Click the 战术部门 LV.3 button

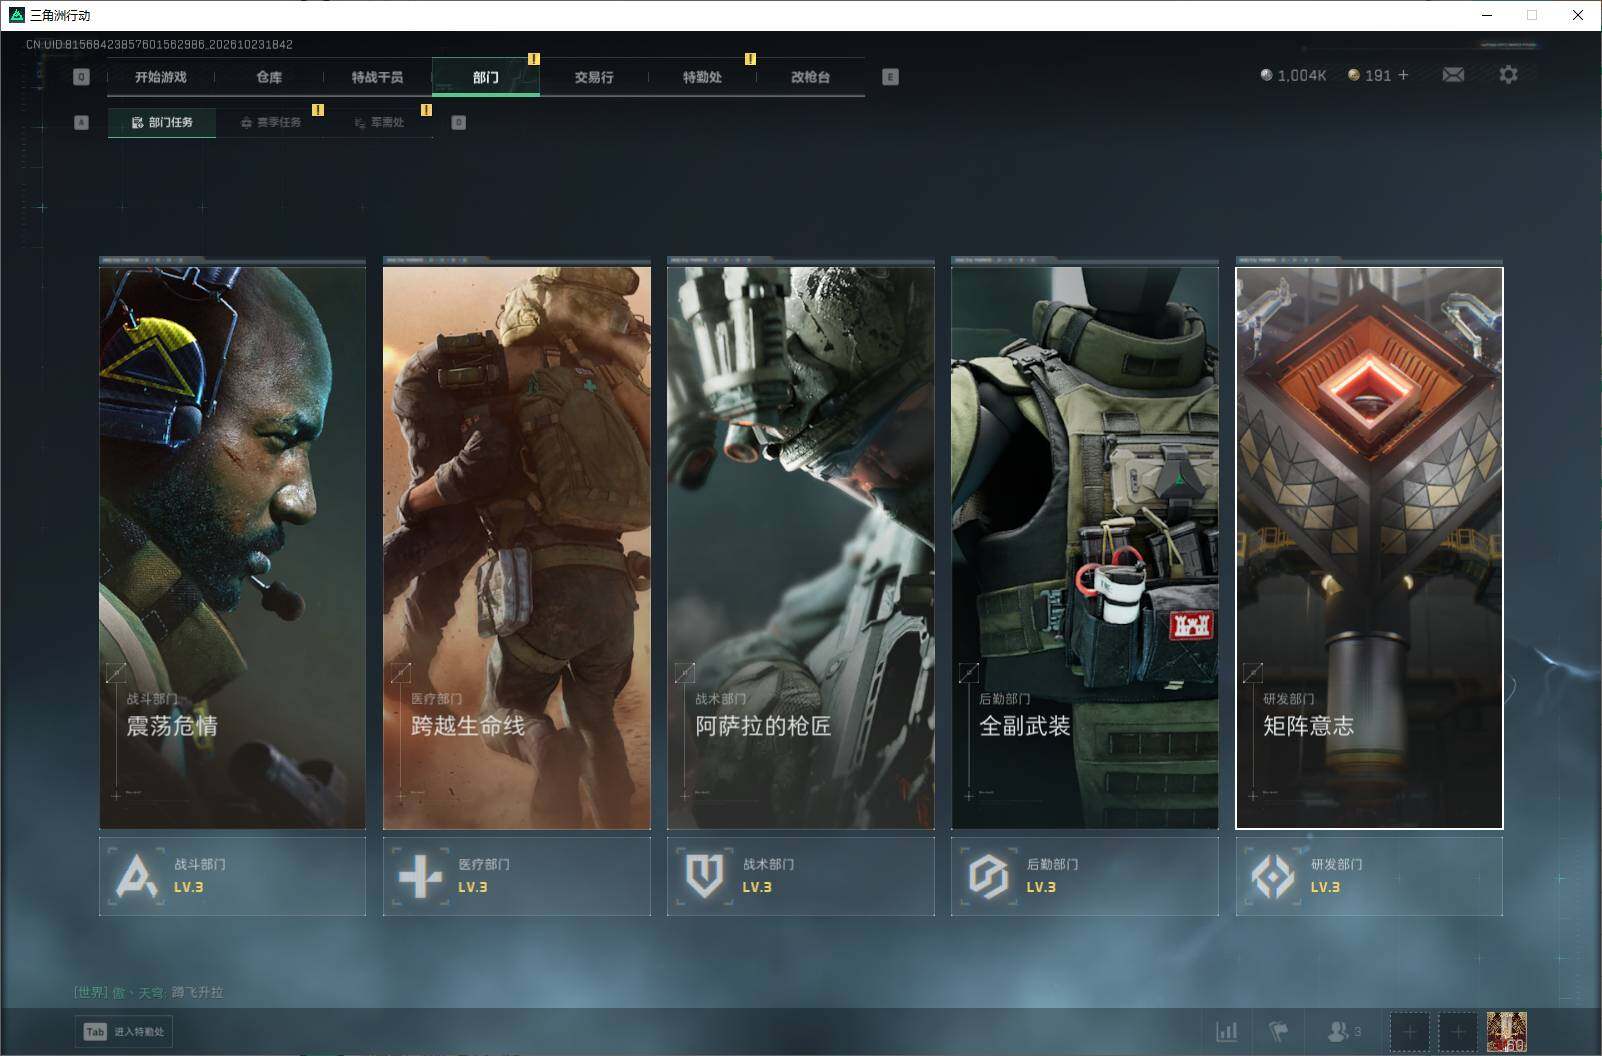pyautogui.click(x=801, y=876)
